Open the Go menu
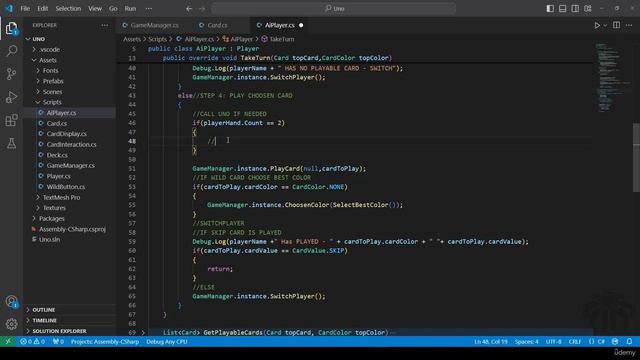Image resolution: width=640 pixels, height=360 pixels. 113,8
